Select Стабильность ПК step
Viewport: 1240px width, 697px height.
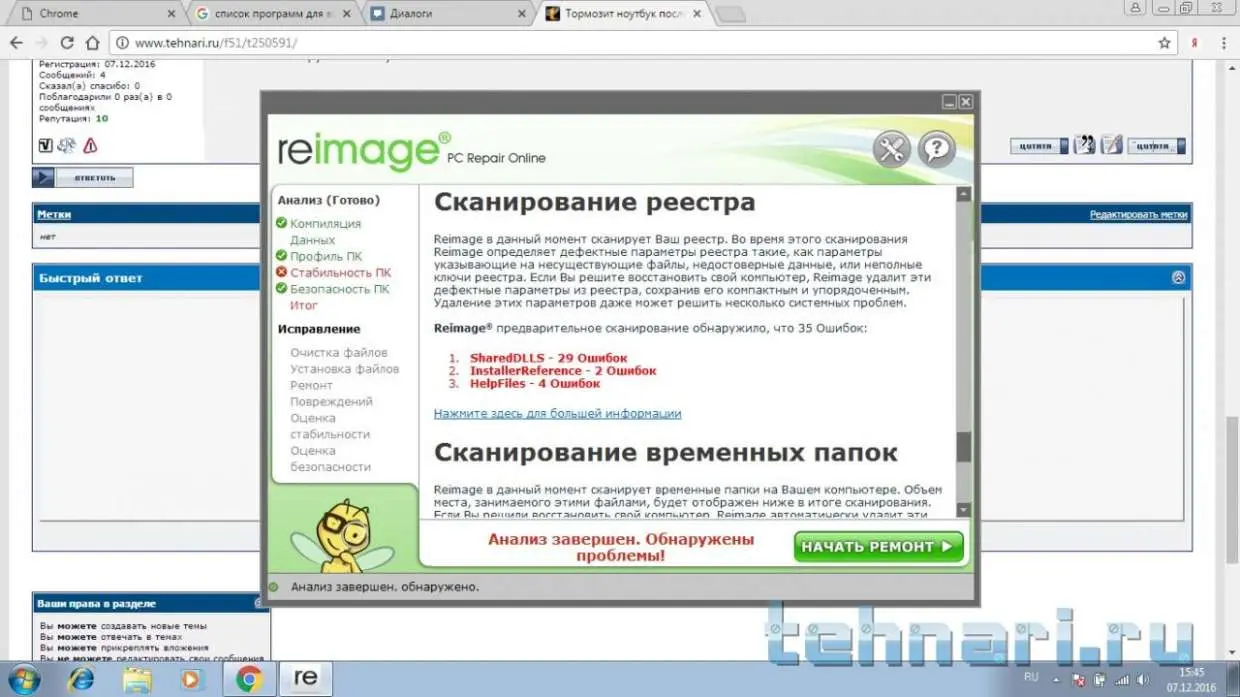(x=340, y=272)
